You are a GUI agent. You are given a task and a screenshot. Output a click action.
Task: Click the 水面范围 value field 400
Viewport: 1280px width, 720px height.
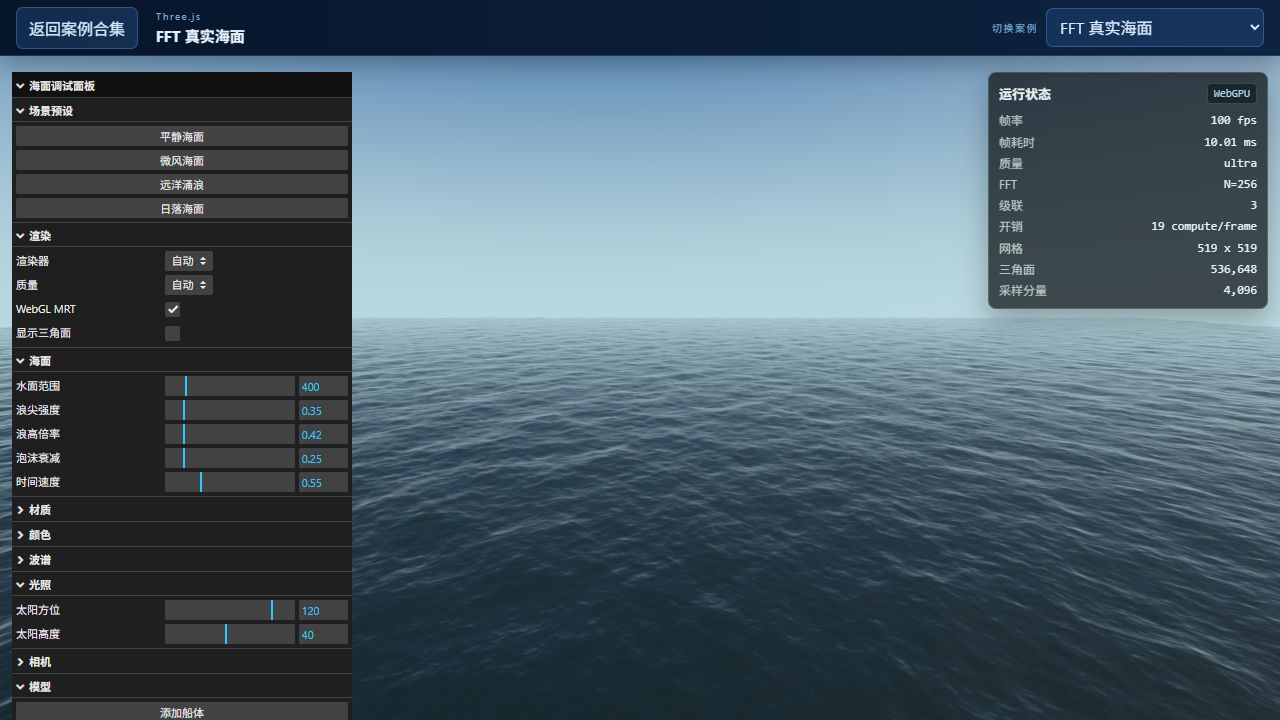coord(323,386)
